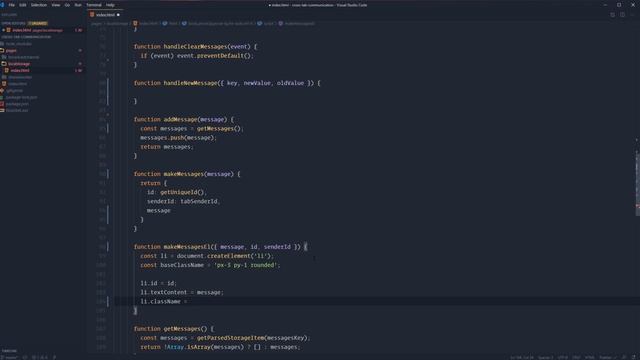
Task: Open the Help menu
Action: pyautogui.click(x=110, y=5)
